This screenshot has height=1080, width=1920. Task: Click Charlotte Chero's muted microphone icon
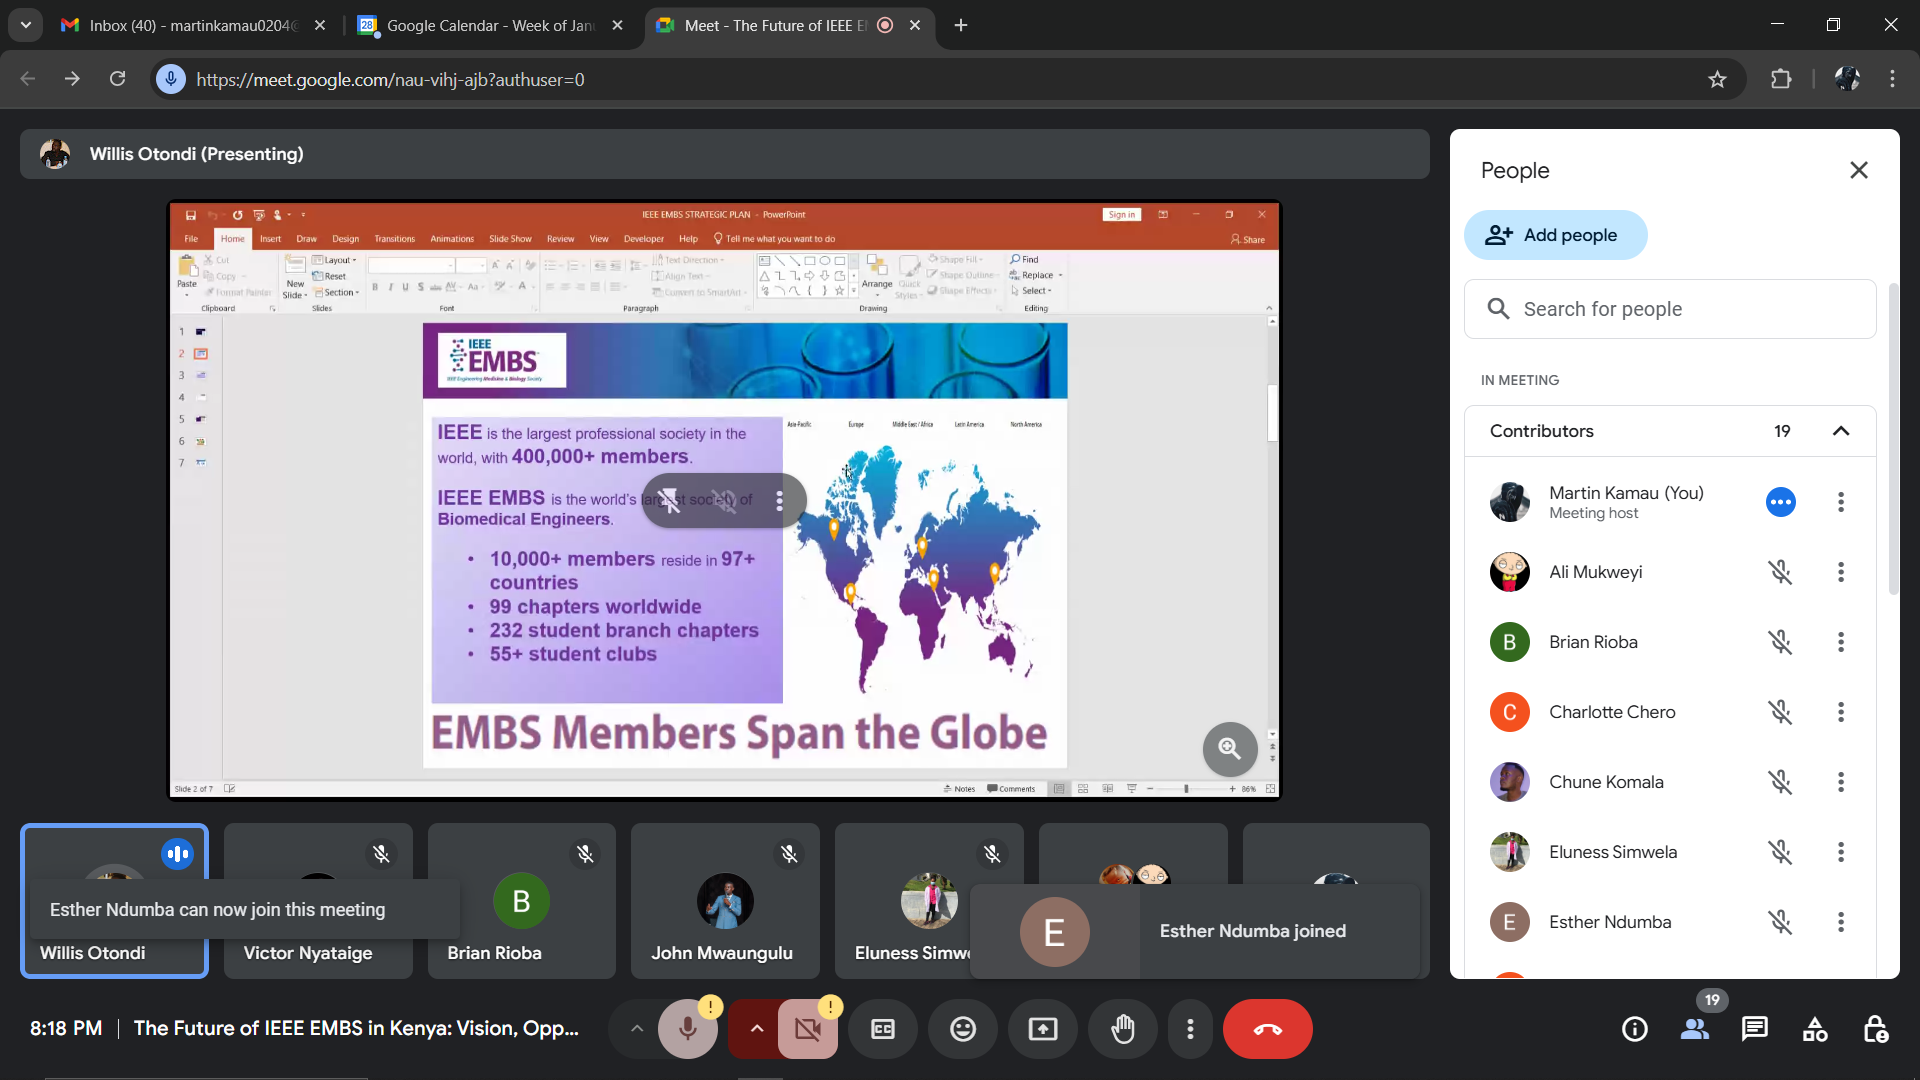[1780, 712]
